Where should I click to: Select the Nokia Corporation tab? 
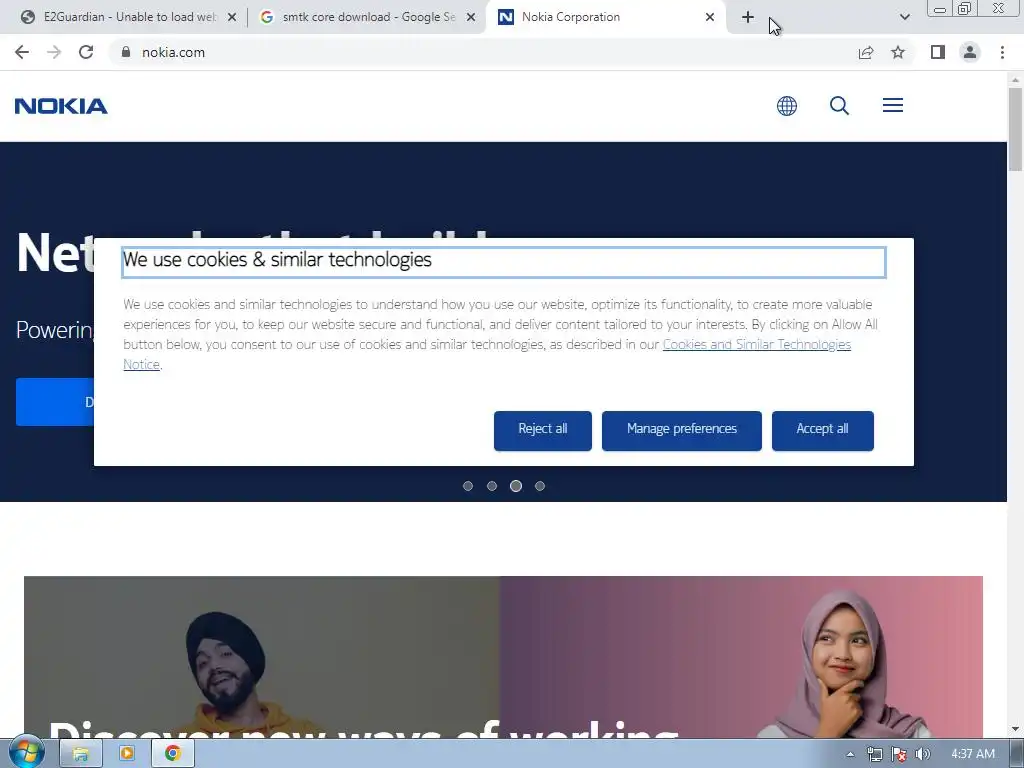tap(605, 17)
